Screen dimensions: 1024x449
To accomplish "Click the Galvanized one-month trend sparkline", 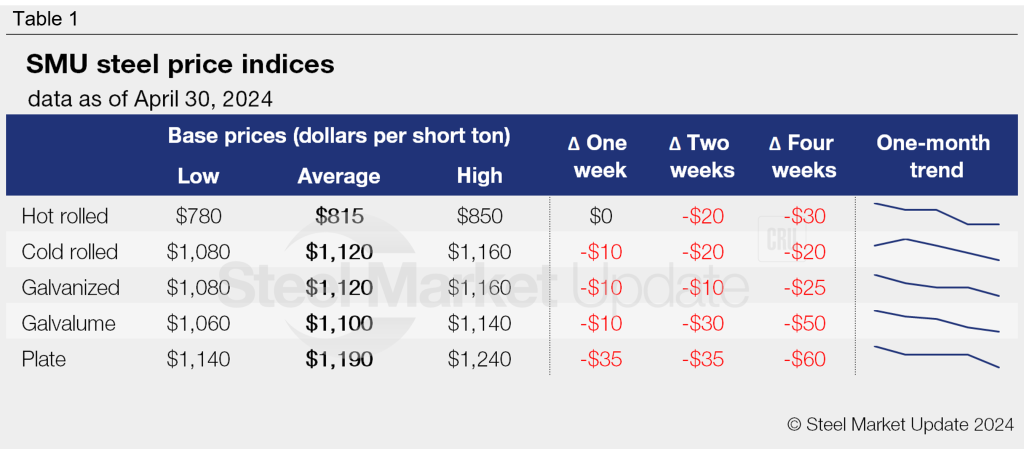I will pos(936,286).
